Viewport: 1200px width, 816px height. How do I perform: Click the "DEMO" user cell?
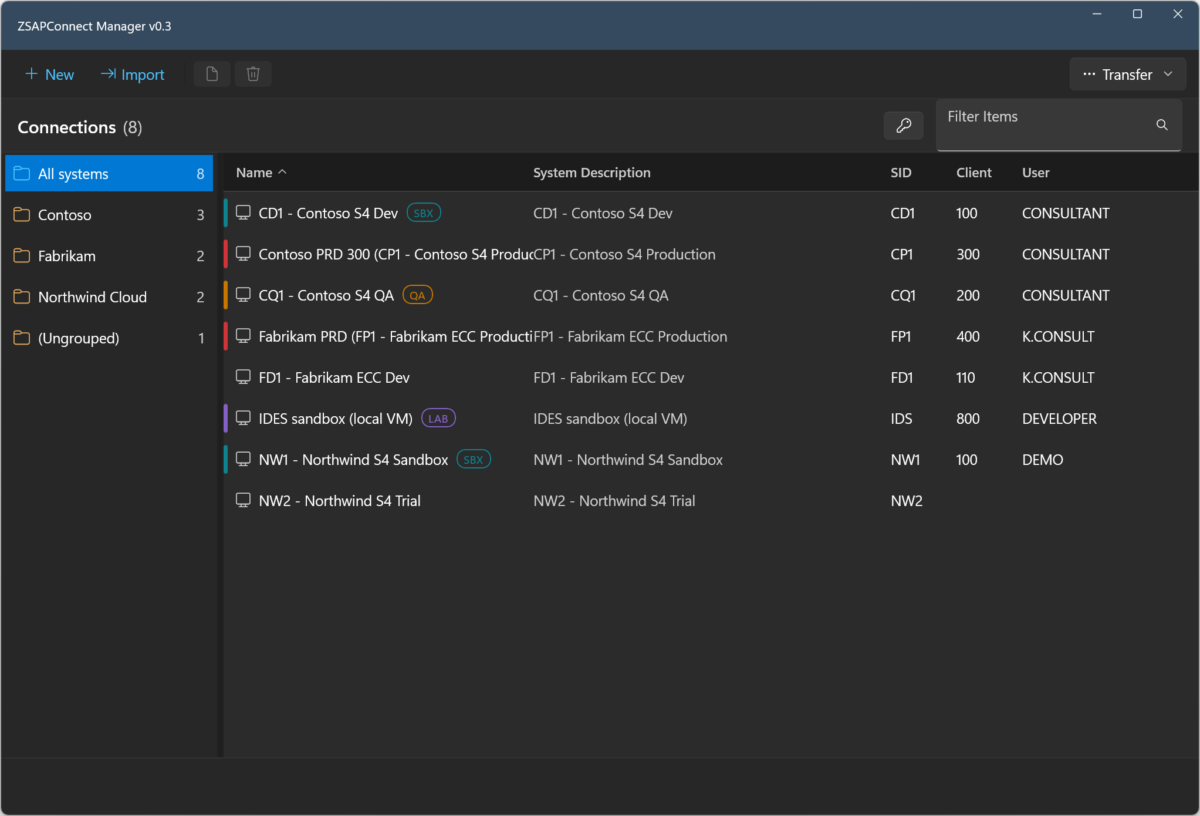[1043, 459]
